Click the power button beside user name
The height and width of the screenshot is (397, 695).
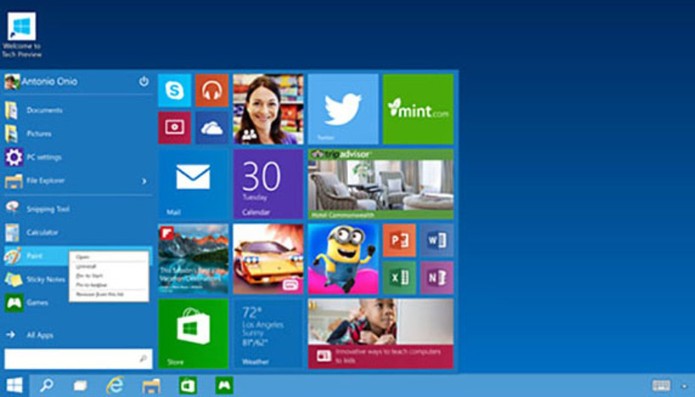[x=144, y=82]
